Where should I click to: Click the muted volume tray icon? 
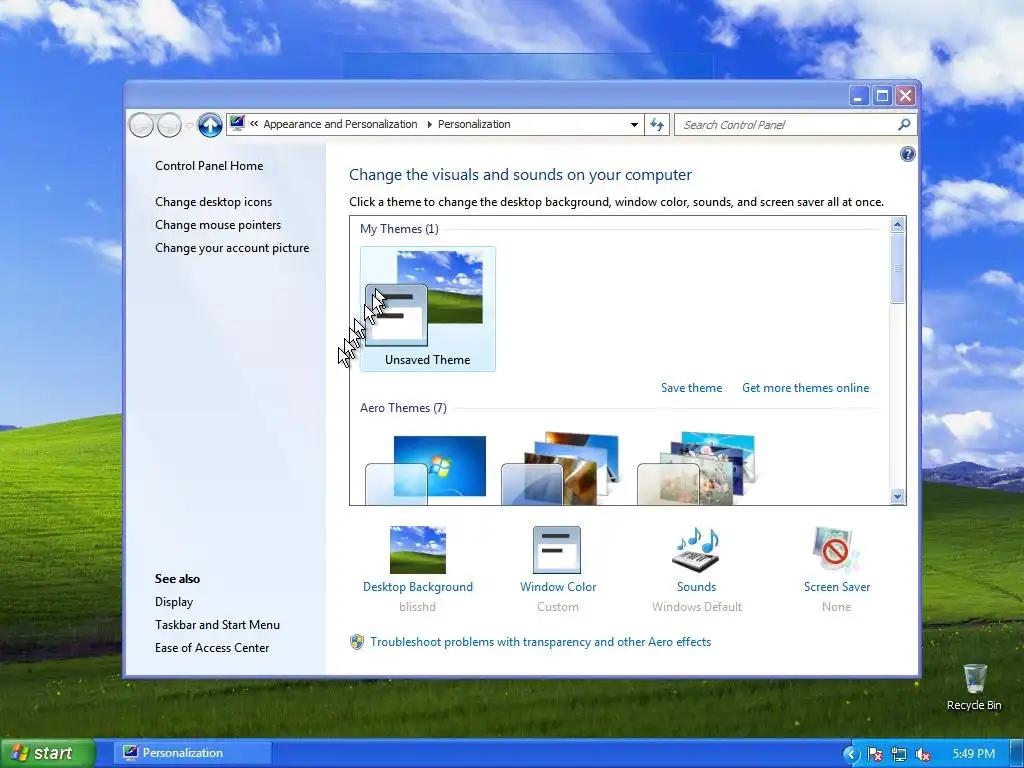923,754
